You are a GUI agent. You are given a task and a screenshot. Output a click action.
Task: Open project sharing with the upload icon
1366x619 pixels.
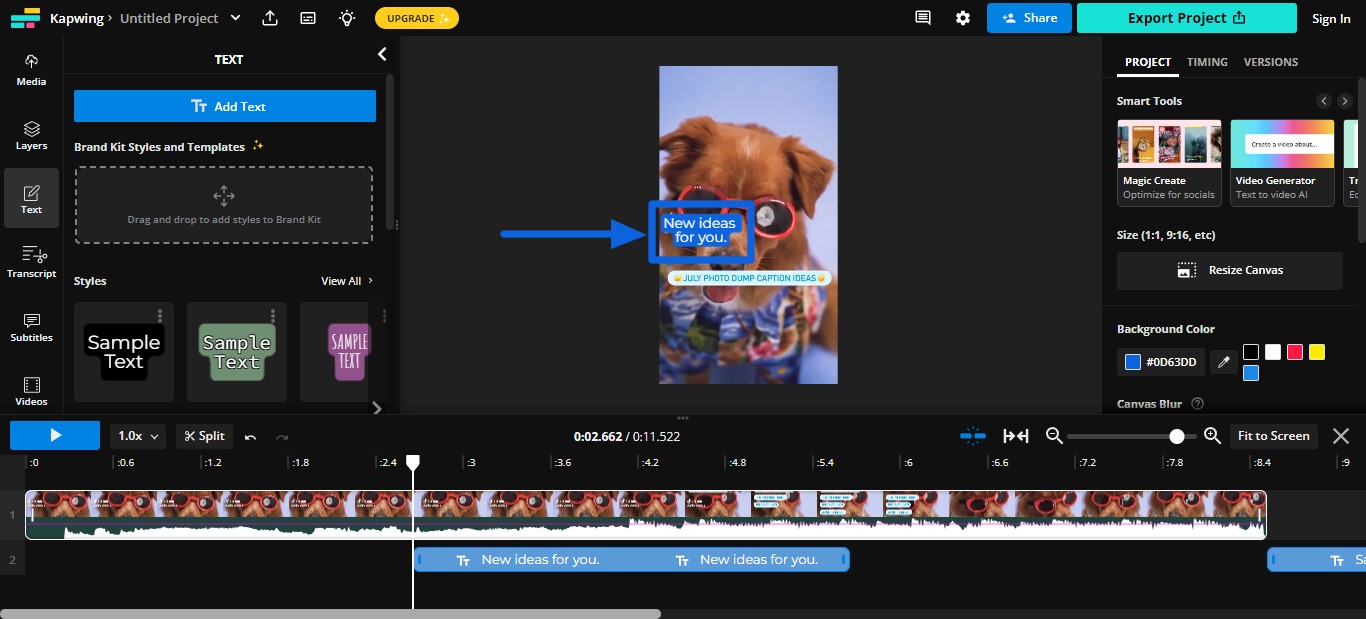pos(270,18)
